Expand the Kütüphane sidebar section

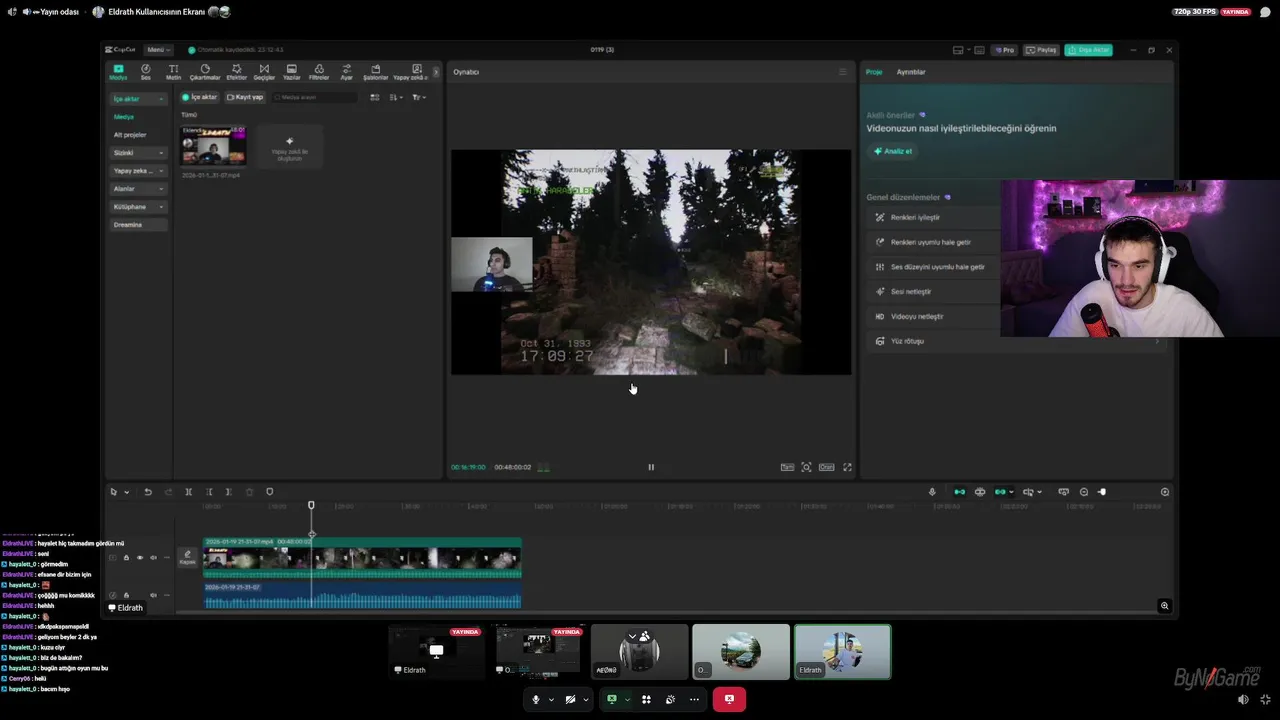click(x=138, y=207)
